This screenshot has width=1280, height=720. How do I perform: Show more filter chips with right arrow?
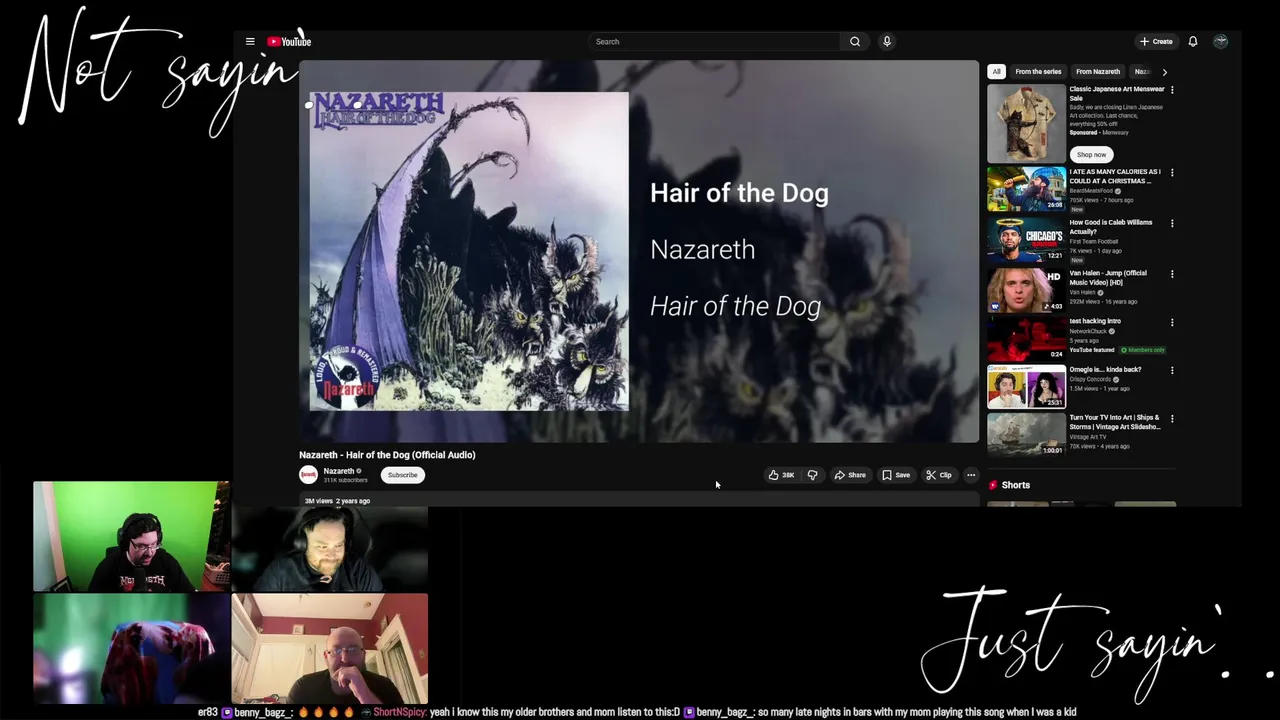pyautogui.click(x=1164, y=71)
